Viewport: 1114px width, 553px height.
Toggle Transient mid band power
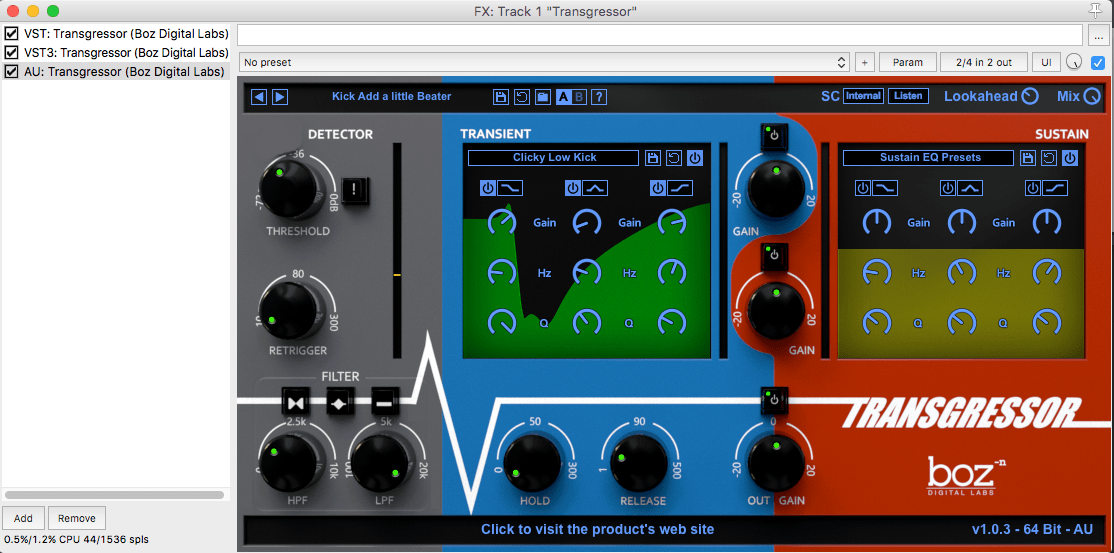pos(573,188)
